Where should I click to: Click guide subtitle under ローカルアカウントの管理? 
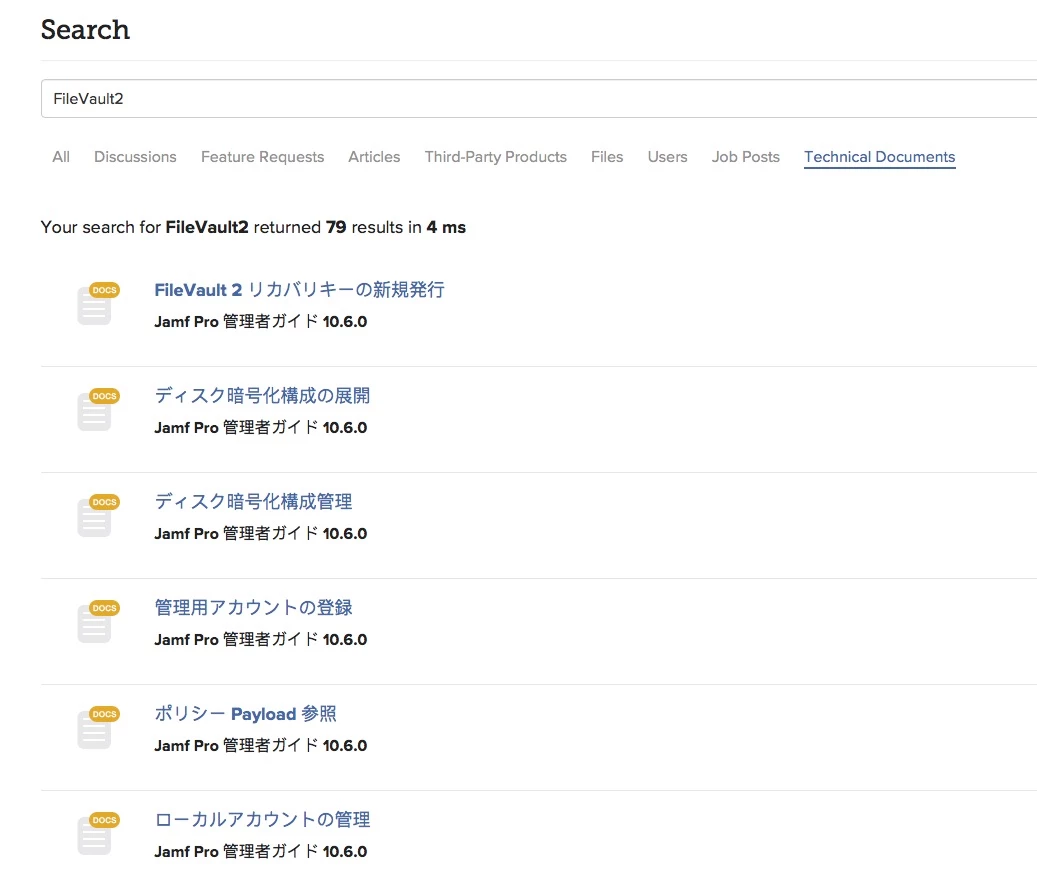[x=261, y=851]
